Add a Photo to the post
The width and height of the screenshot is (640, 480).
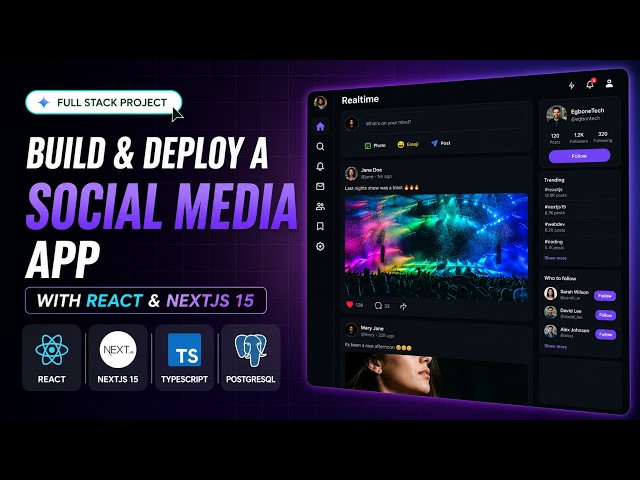[375, 145]
